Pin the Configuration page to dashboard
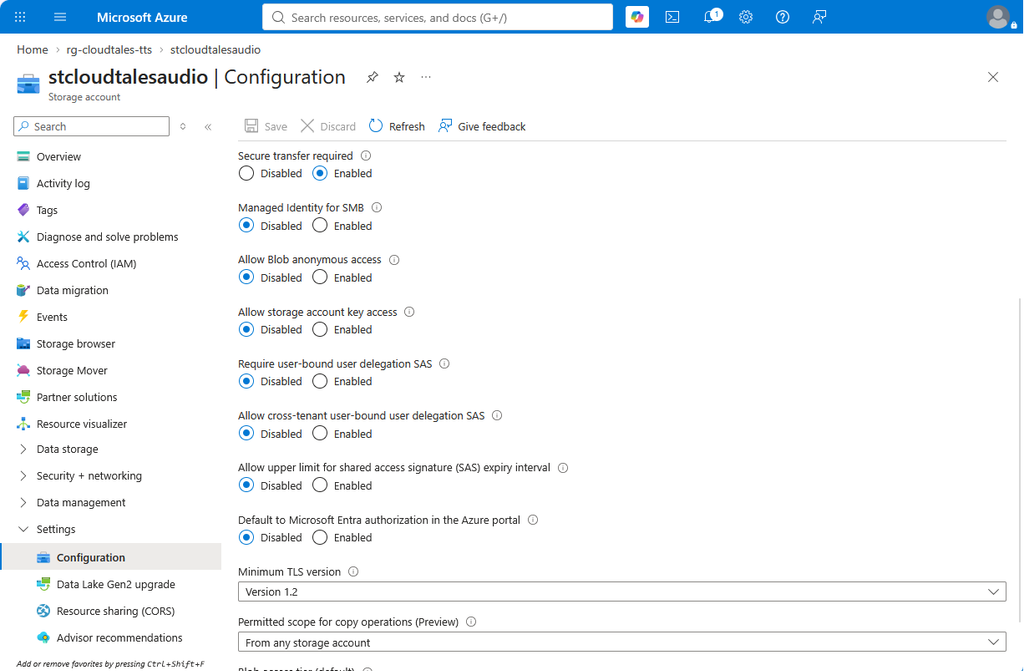The image size is (1024, 671). [372, 77]
